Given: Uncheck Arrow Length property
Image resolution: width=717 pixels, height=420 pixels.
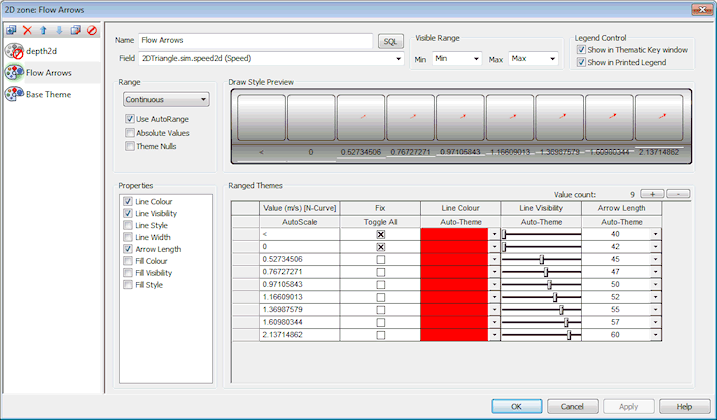Looking at the screenshot, I should coord(128,249).
